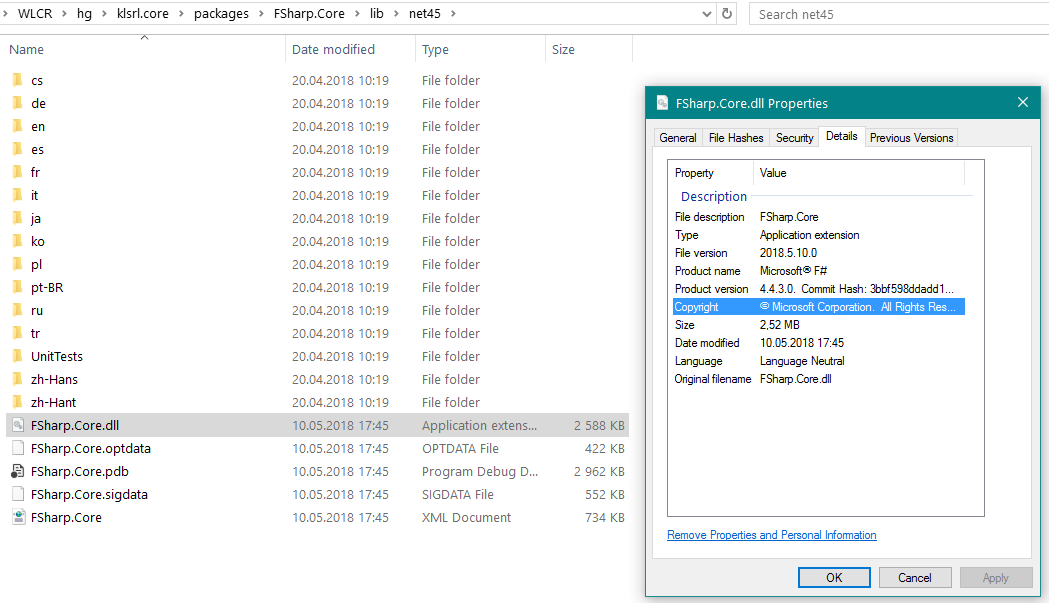
Task: Click the UnitTests folder icon
Action: tap(18, 356)
